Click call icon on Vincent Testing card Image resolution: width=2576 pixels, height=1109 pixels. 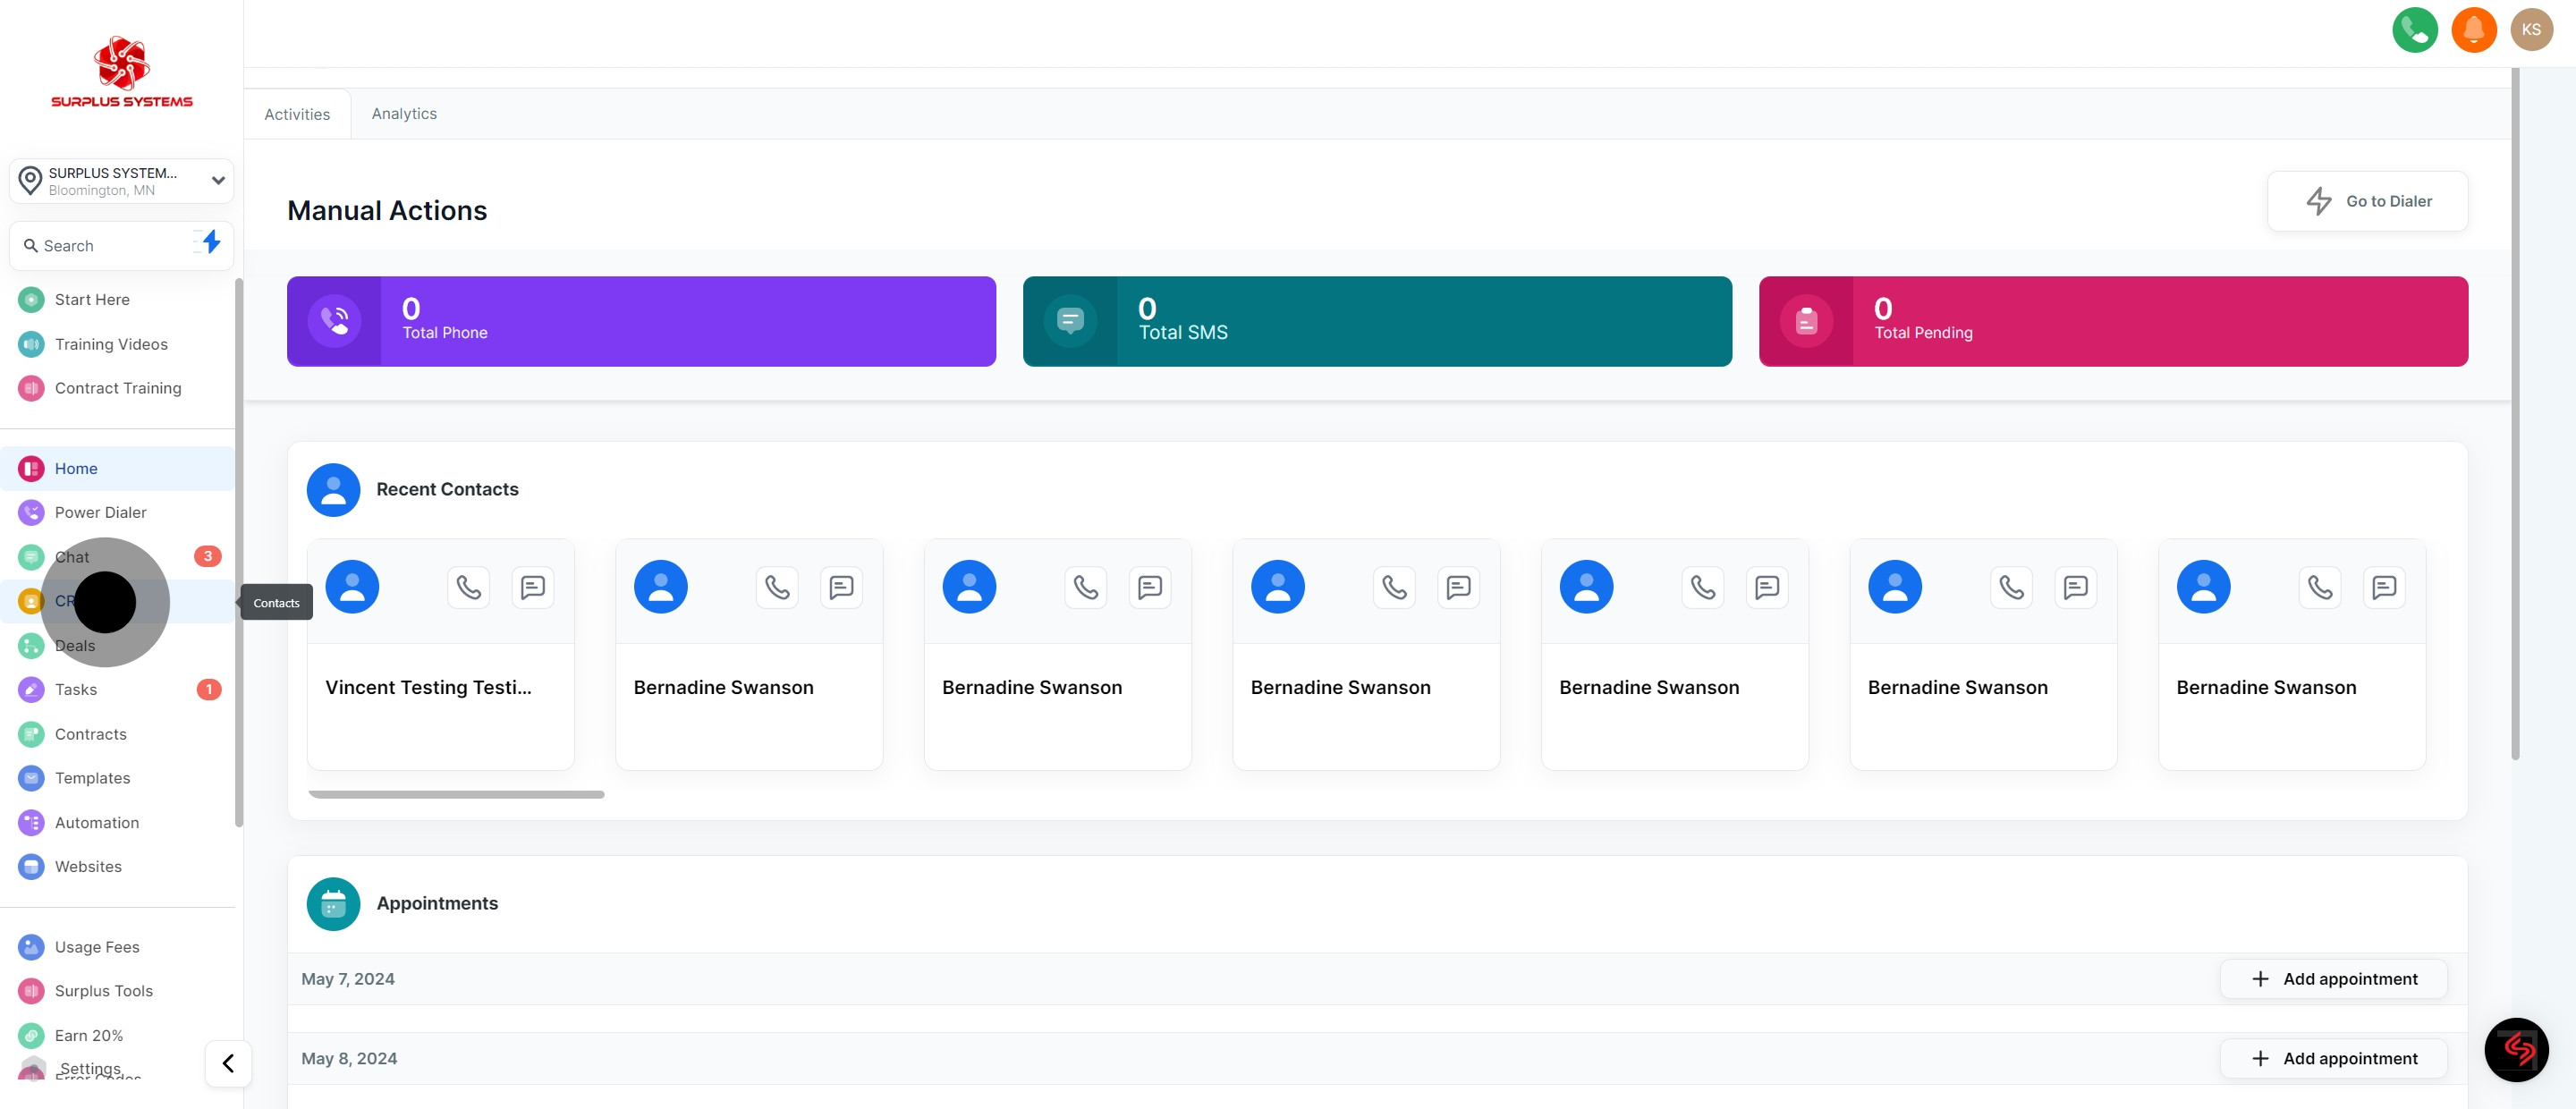point(469,587)
